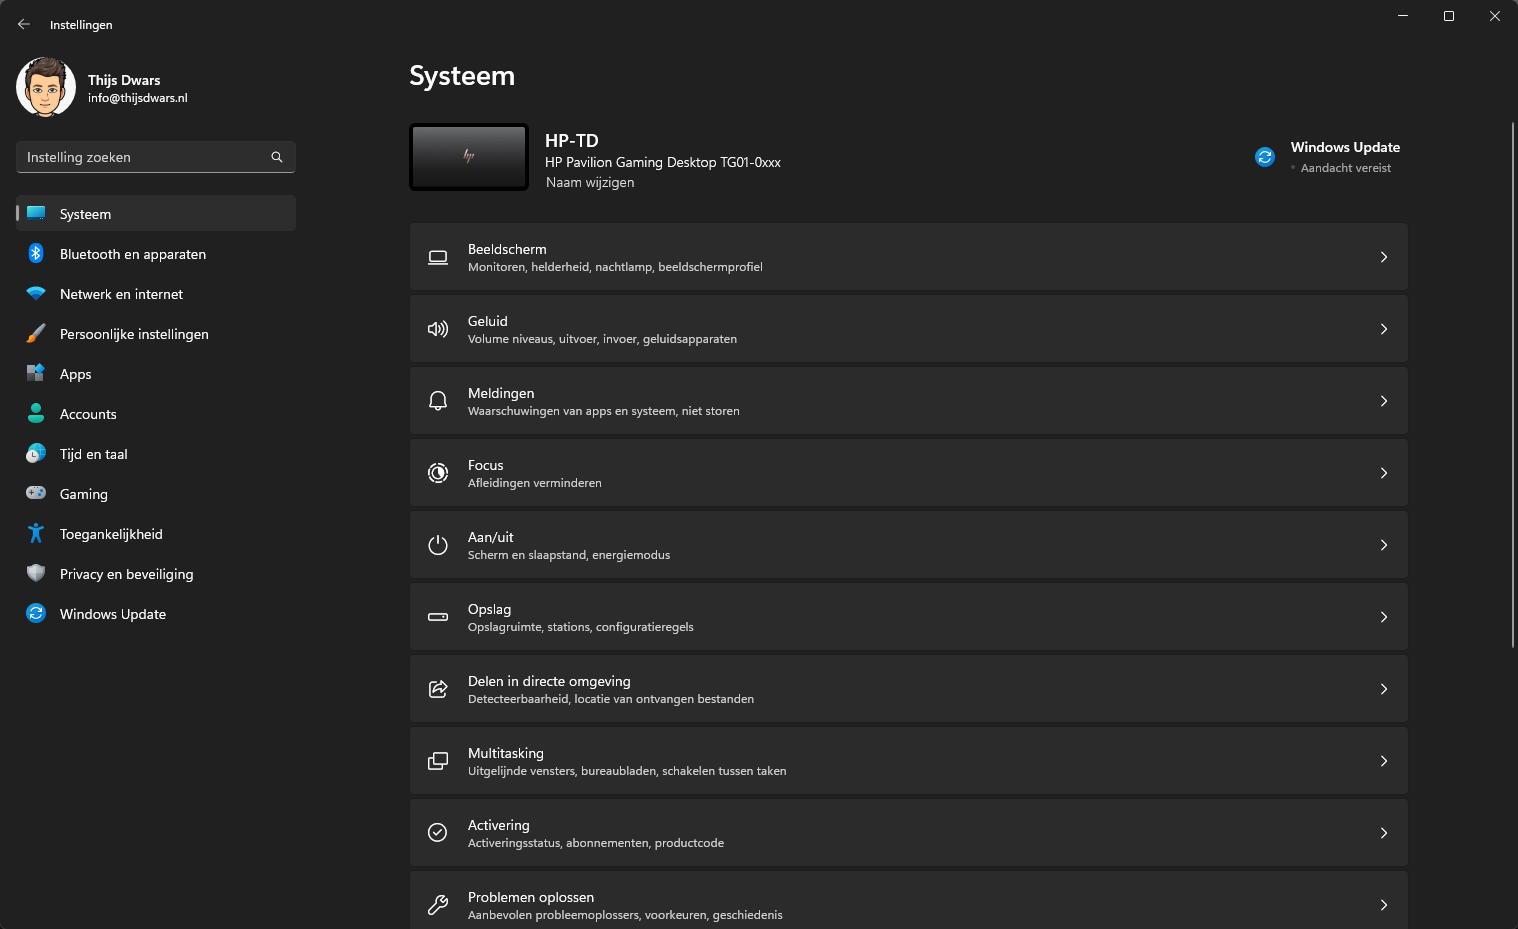The height and width of the screenshot is (929, 1518).
Task: Click the Instelling zoeken search field
Action: (145, 157)
